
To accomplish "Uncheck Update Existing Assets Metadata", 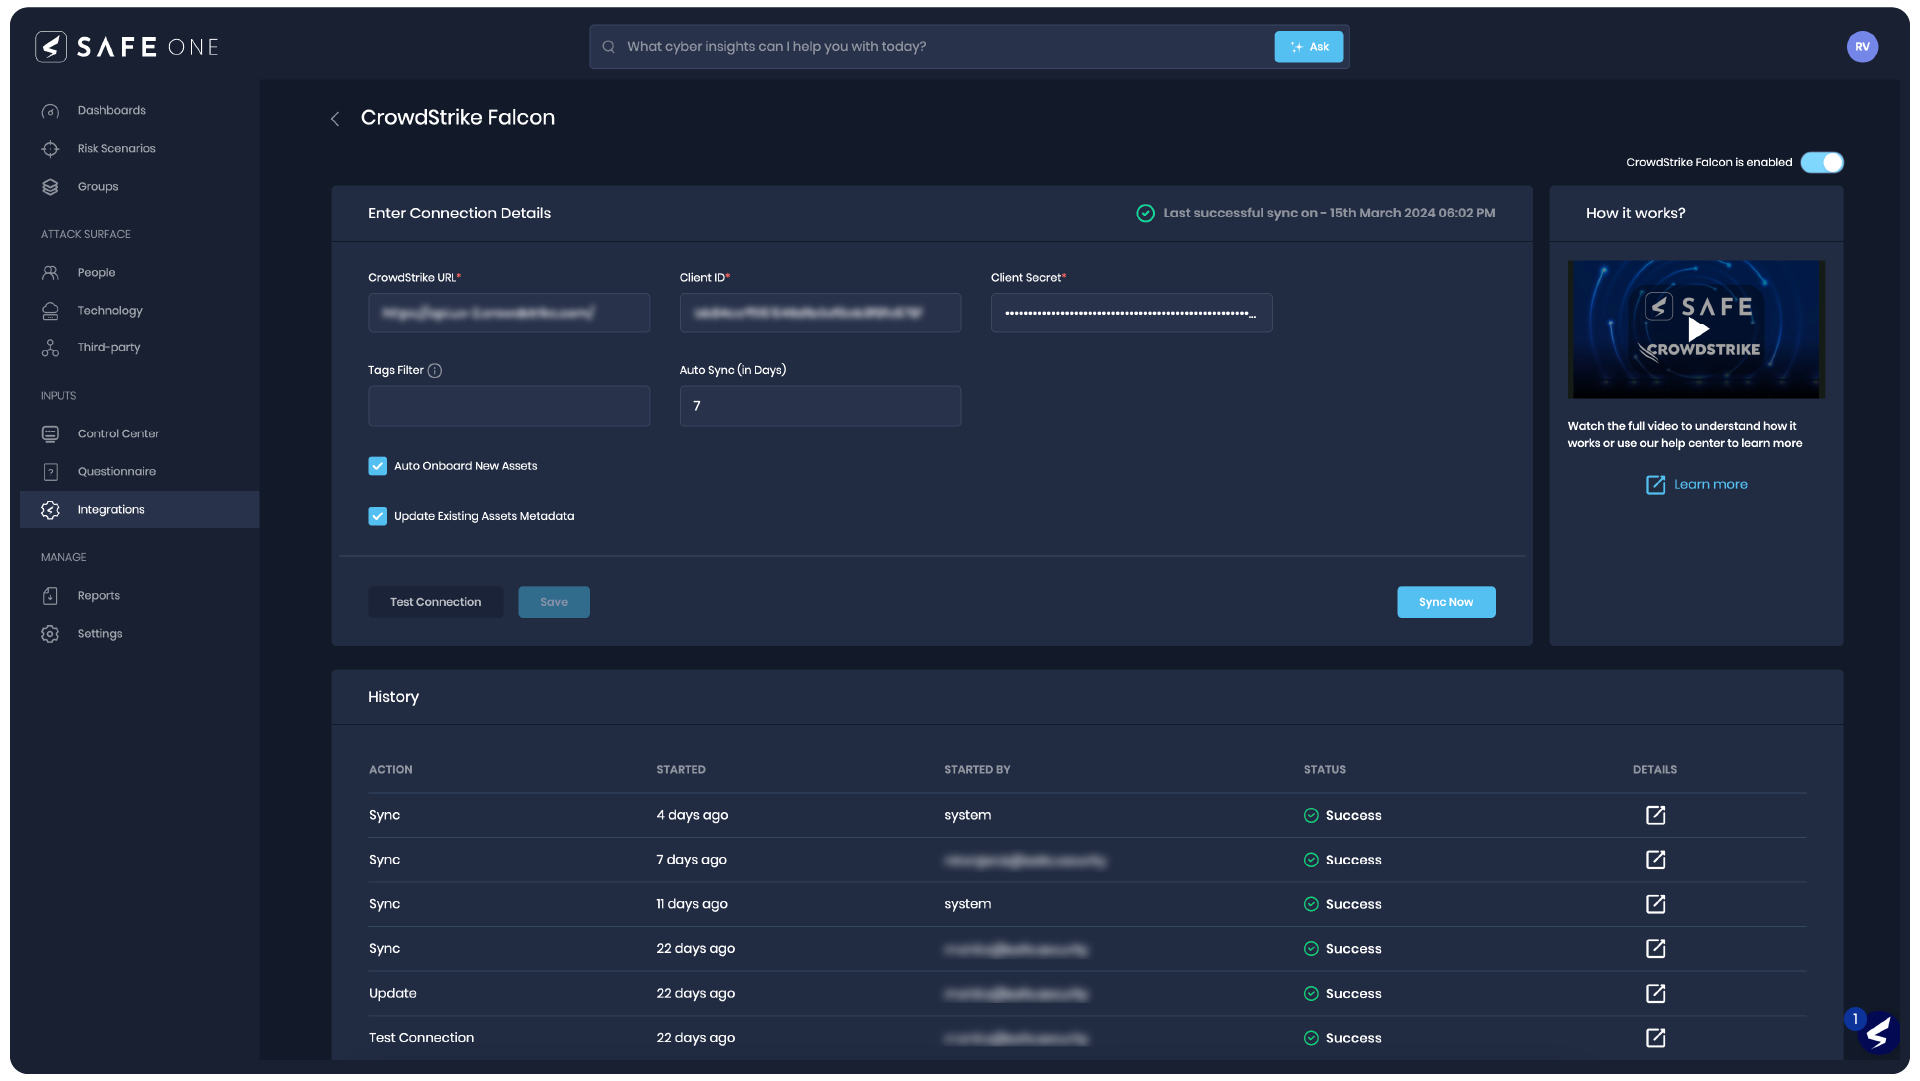I will click(377, 516).
